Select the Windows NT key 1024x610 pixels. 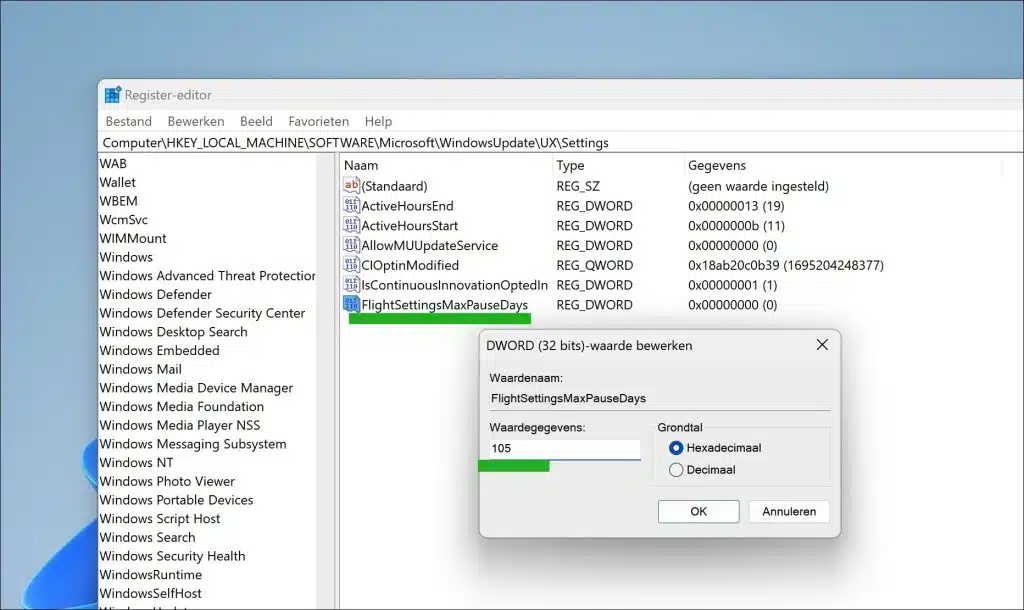(x=136, y=462)
